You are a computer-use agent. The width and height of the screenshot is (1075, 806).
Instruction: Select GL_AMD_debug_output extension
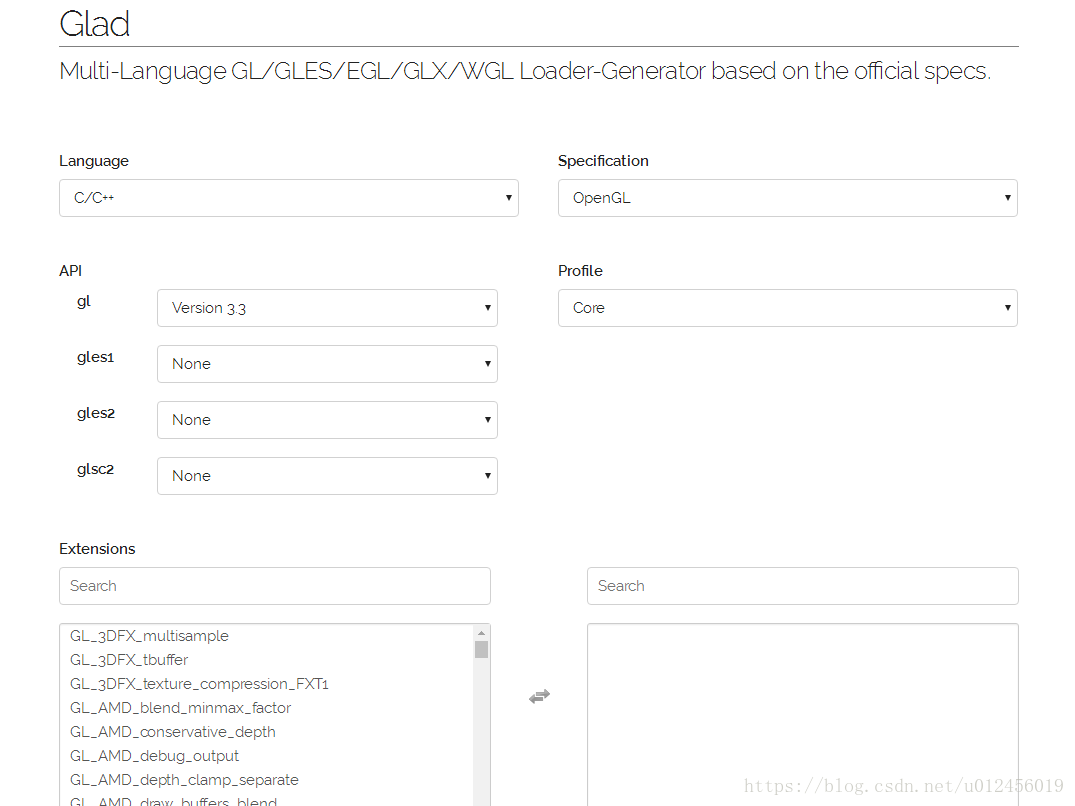267,756
